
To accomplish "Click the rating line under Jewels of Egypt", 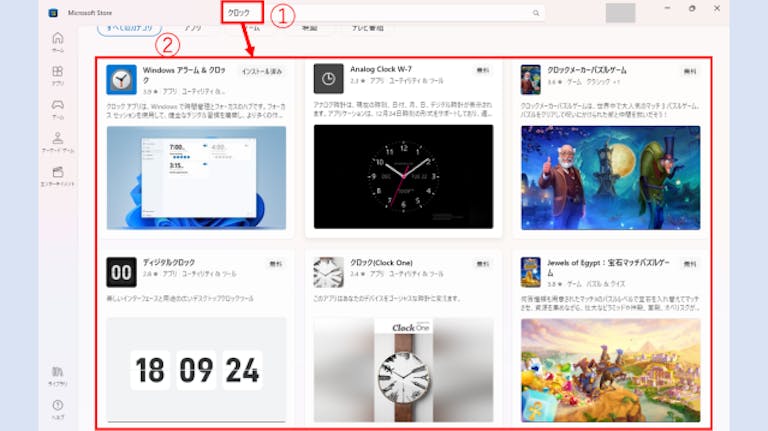I will (x=586, y=284).
